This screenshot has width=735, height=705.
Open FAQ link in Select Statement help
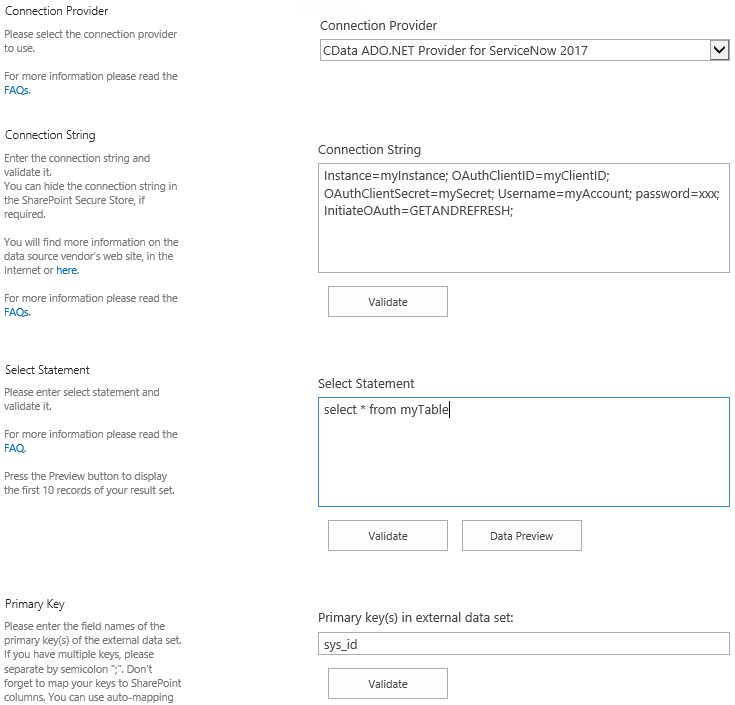point(15,448)
